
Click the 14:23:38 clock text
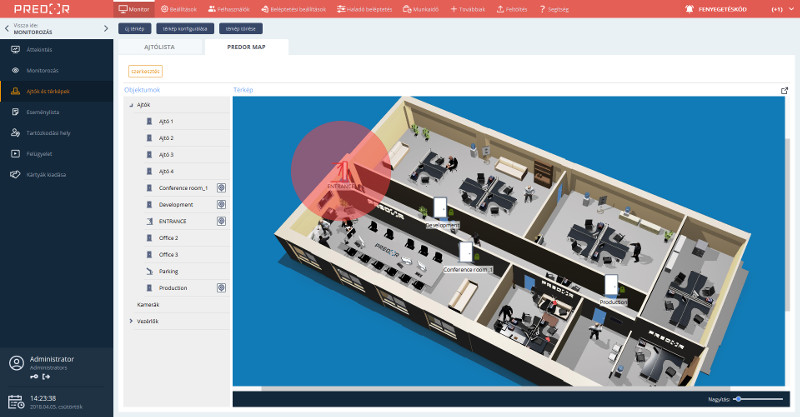[x=43, y=398]
